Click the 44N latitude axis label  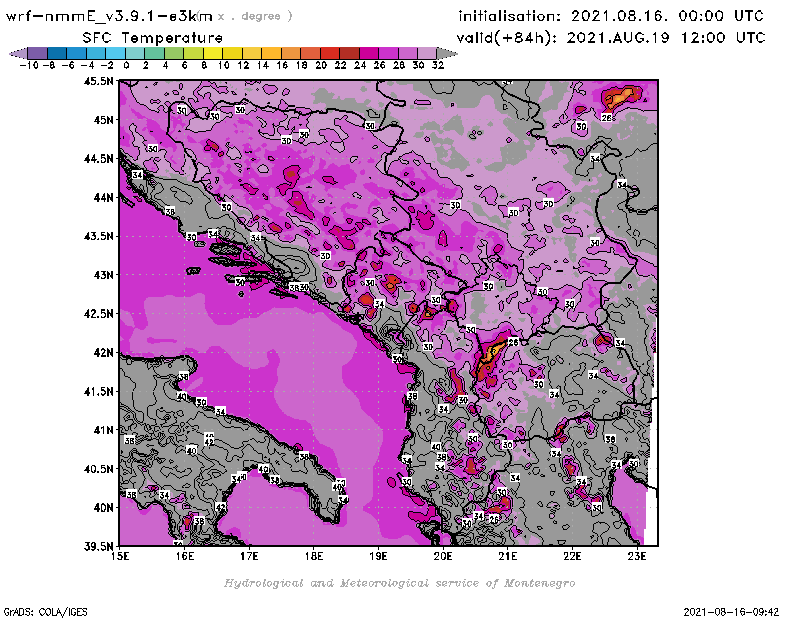point(103,197)
